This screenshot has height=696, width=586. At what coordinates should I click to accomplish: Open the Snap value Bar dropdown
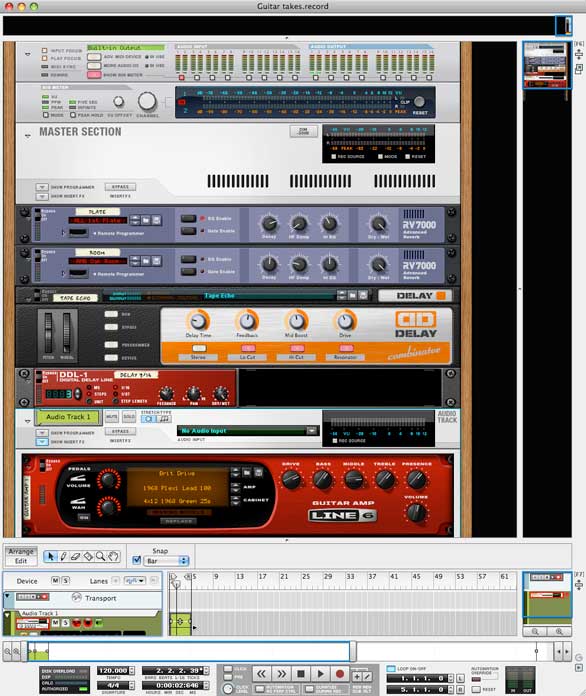167,561
